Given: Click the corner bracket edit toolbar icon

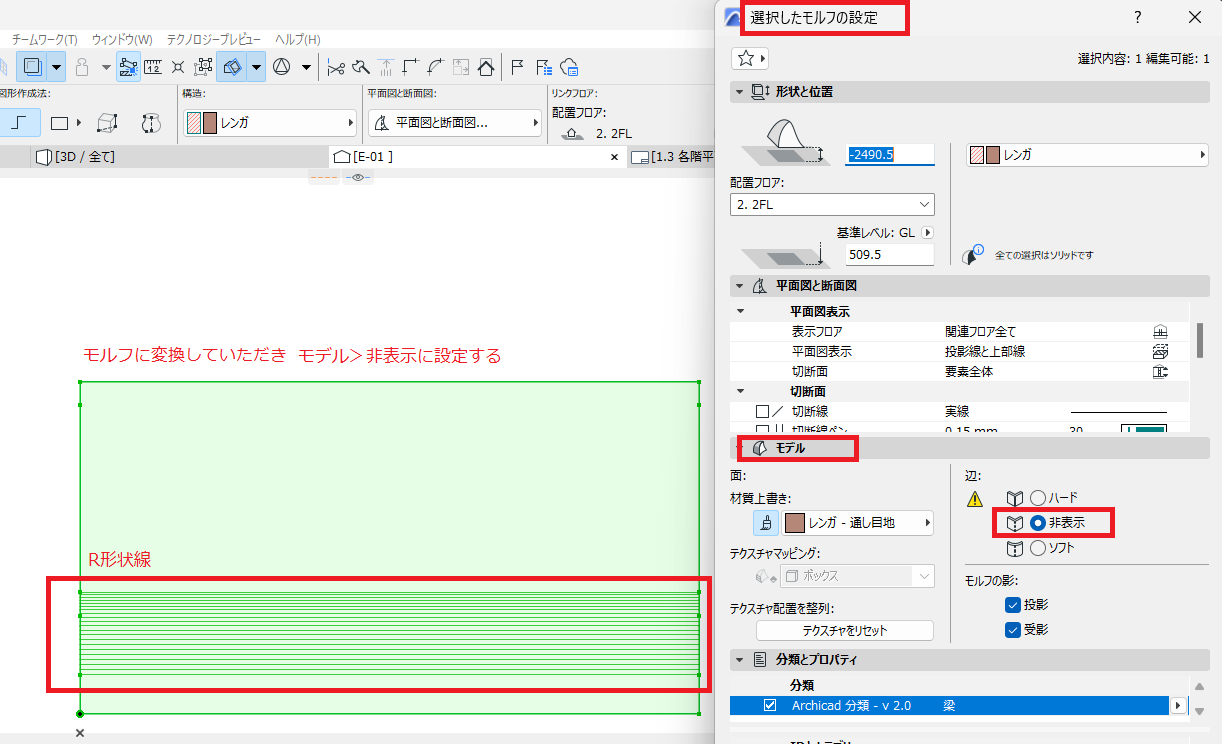Looking at the screenshot, I should tap(410, 67).
